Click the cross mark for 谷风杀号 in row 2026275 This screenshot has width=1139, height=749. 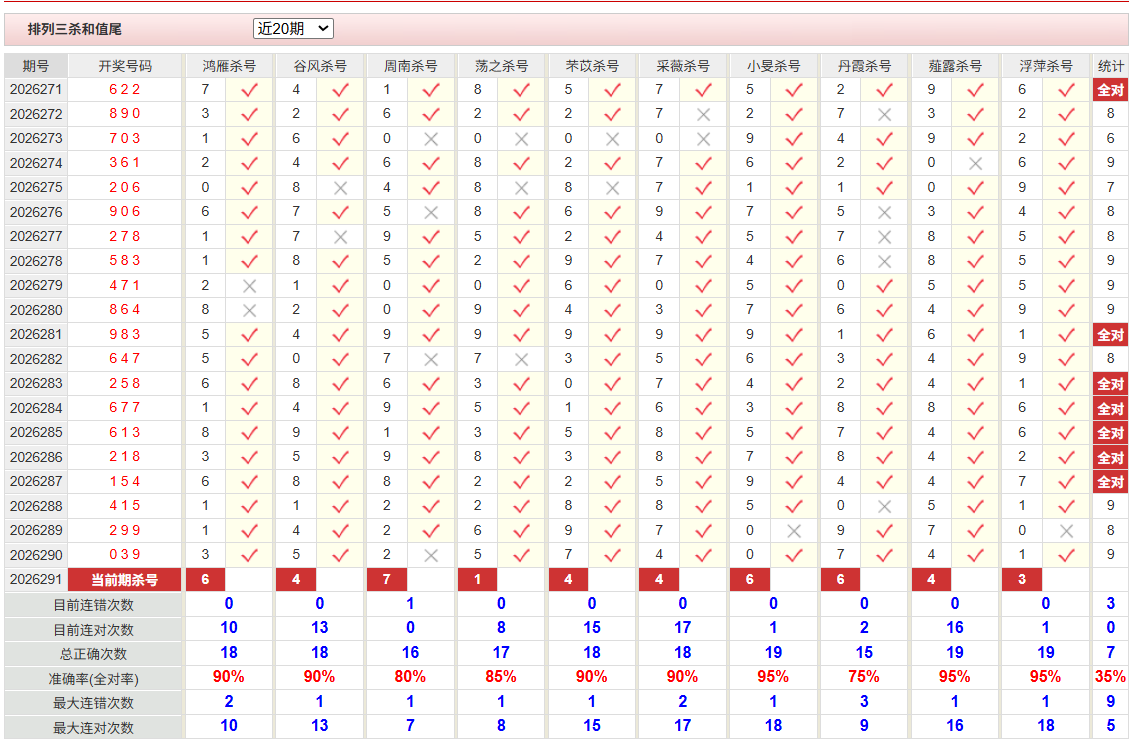tap(340, 188)
